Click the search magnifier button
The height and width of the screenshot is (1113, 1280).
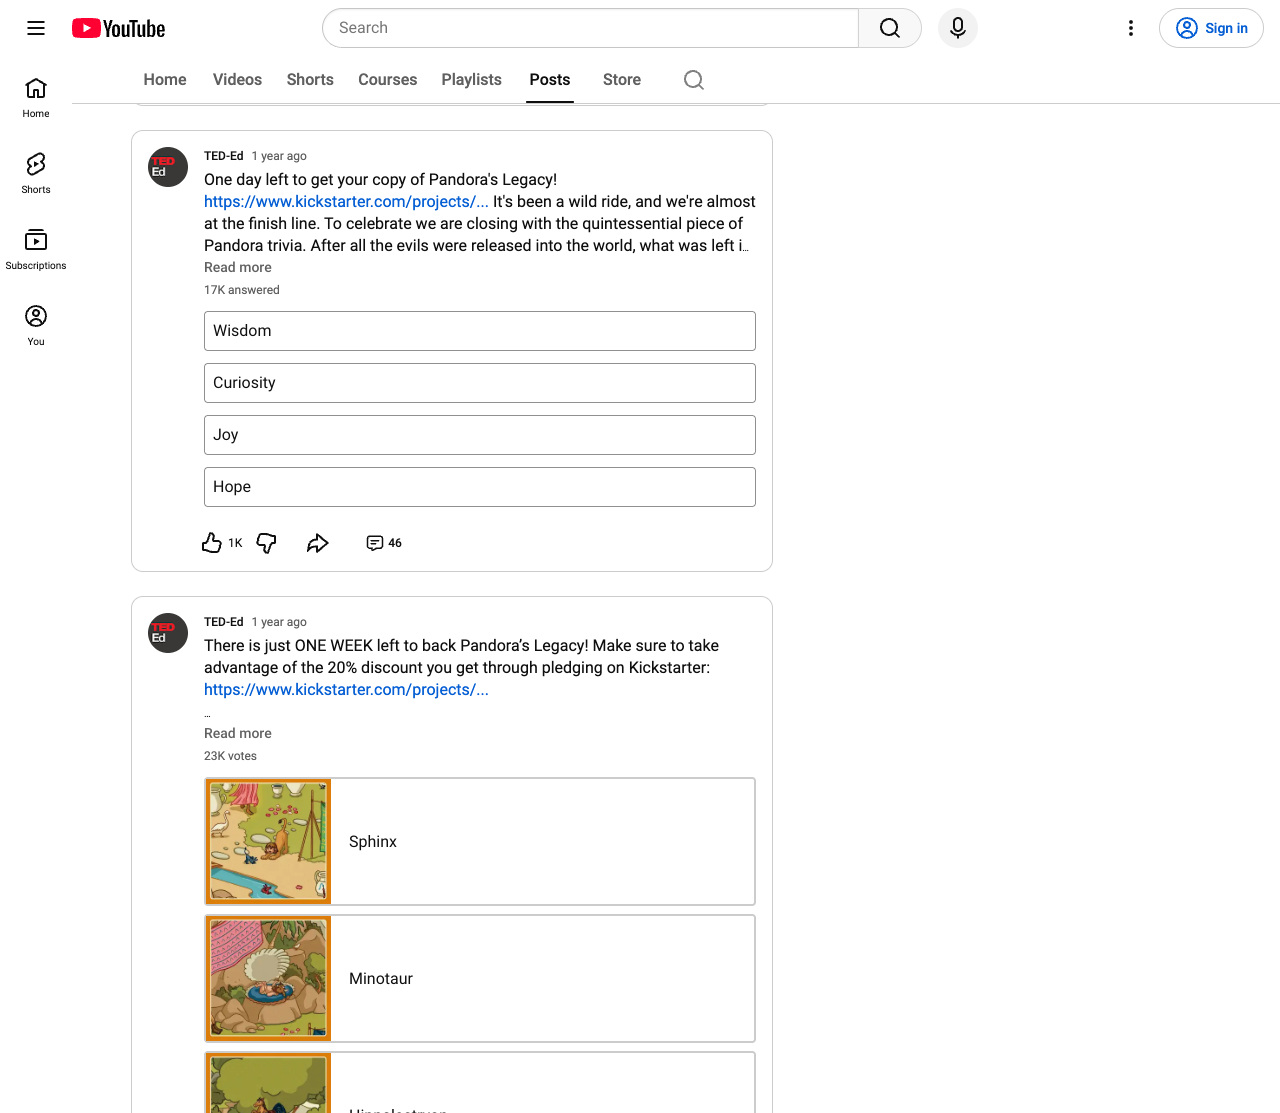pos(890,28)
